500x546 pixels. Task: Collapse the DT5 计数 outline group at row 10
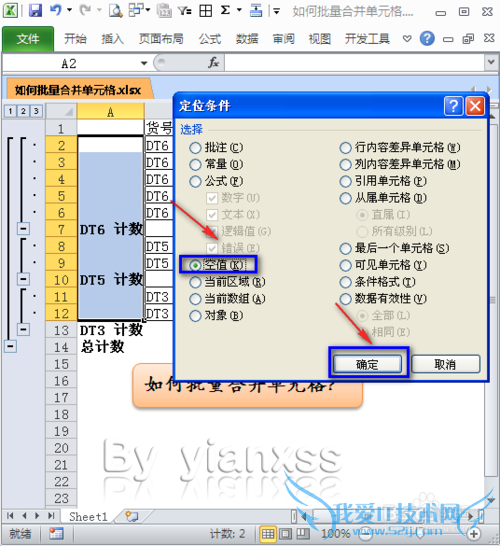(23, 279)
